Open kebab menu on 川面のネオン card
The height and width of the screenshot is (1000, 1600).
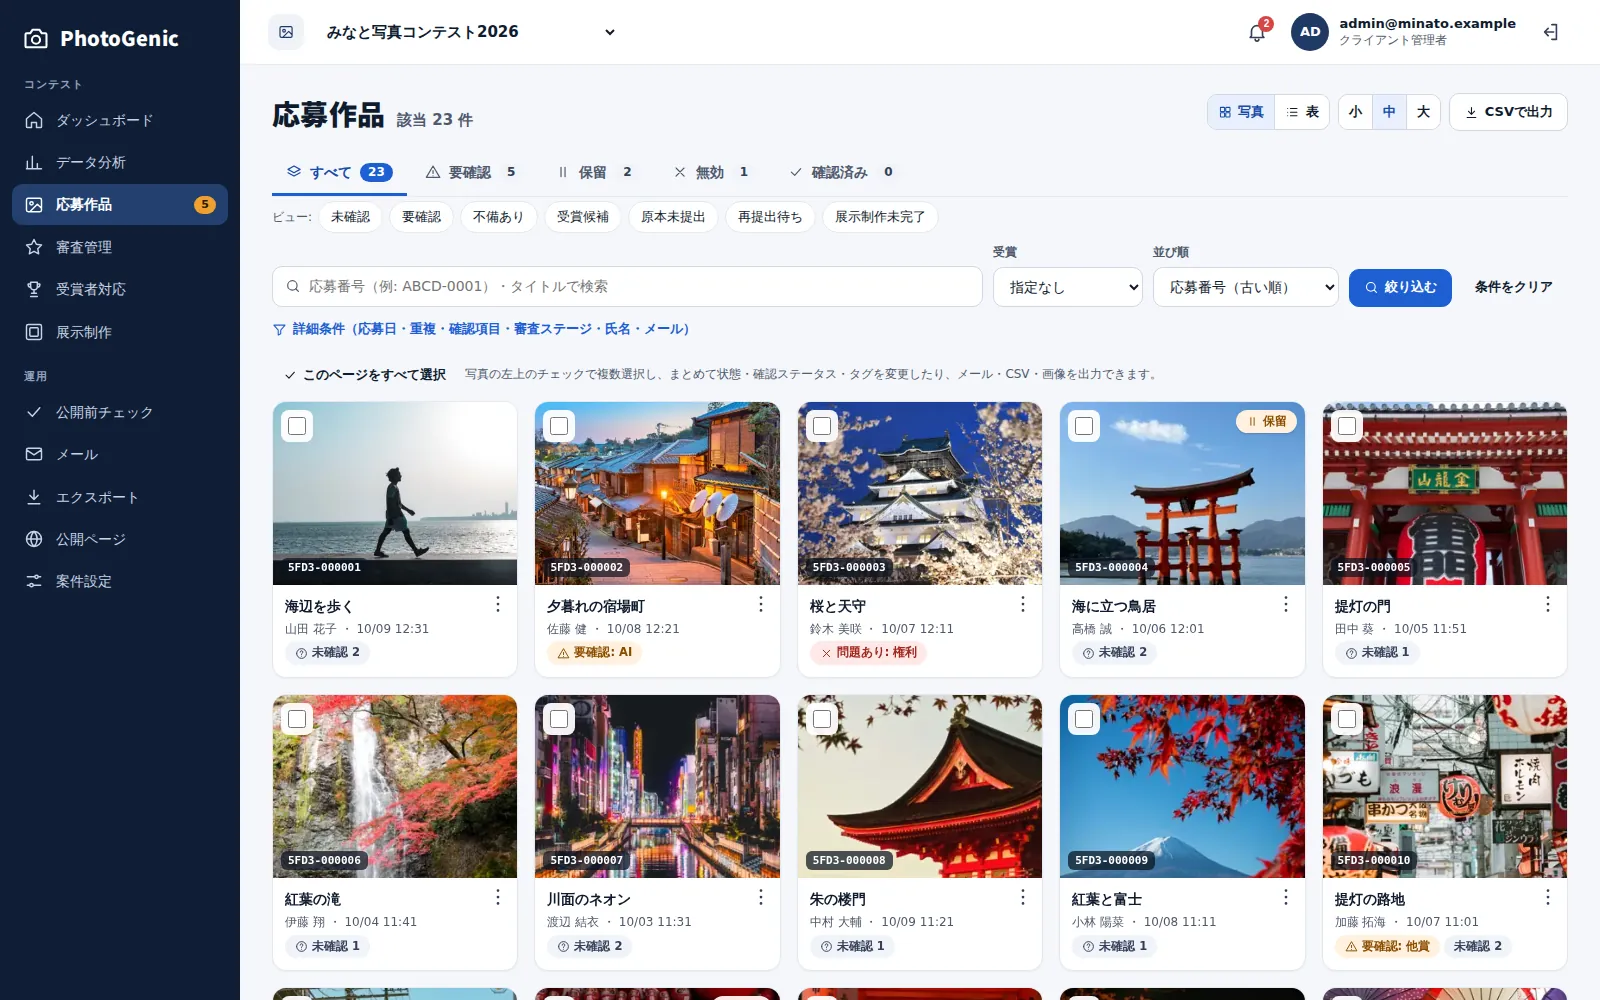click(761, 898)
